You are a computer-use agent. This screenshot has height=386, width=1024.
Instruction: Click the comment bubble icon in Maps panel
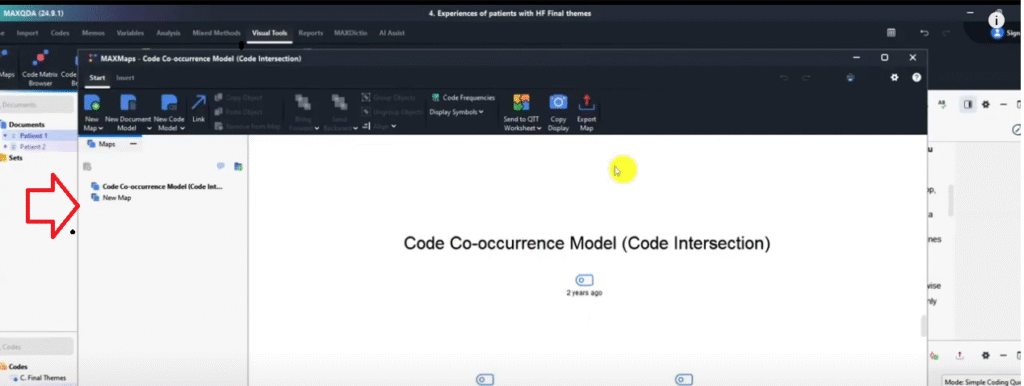[221, 167]
